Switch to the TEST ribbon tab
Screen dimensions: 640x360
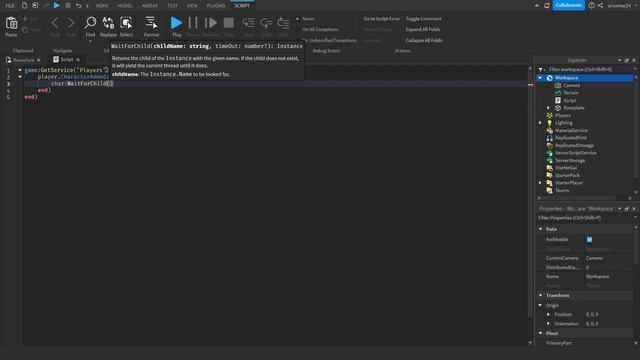(172, 6)
